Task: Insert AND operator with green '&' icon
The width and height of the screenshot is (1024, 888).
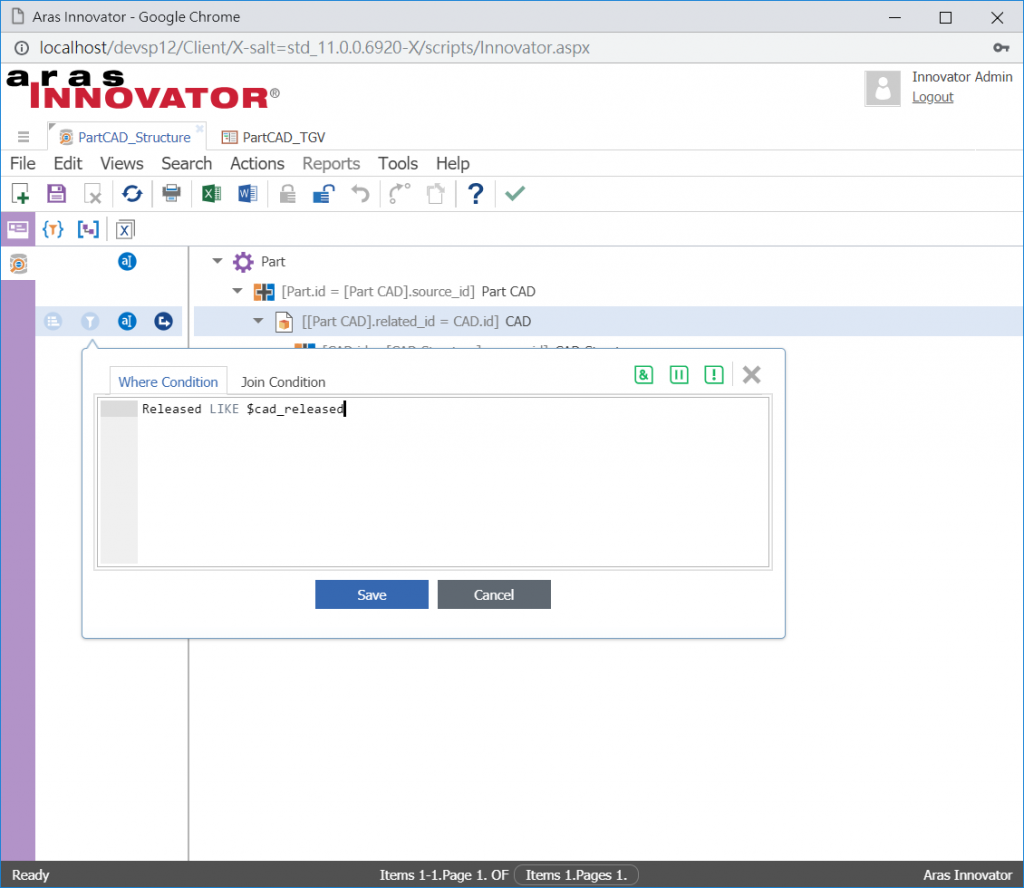Action: tap(644, 375)
